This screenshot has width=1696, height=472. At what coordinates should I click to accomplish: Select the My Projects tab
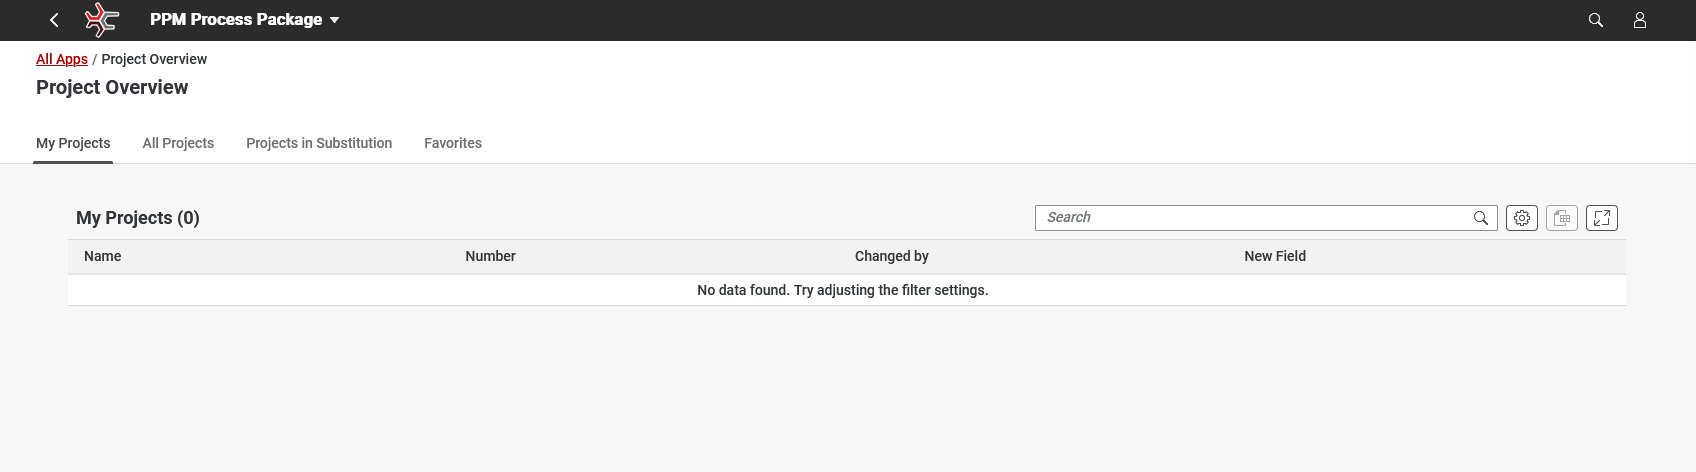(x=73, y=143)
